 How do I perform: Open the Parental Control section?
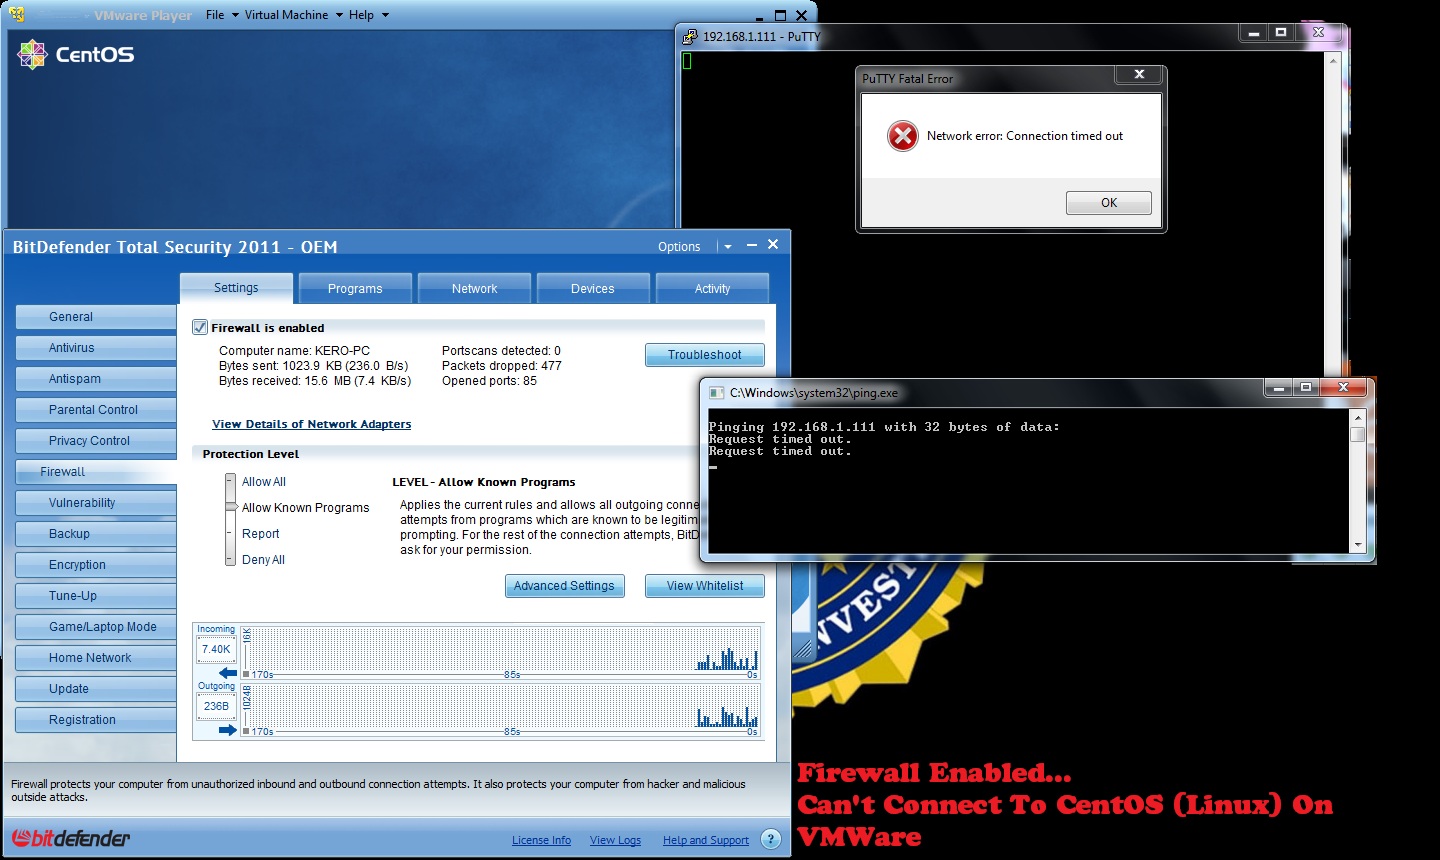pos(96,410)
